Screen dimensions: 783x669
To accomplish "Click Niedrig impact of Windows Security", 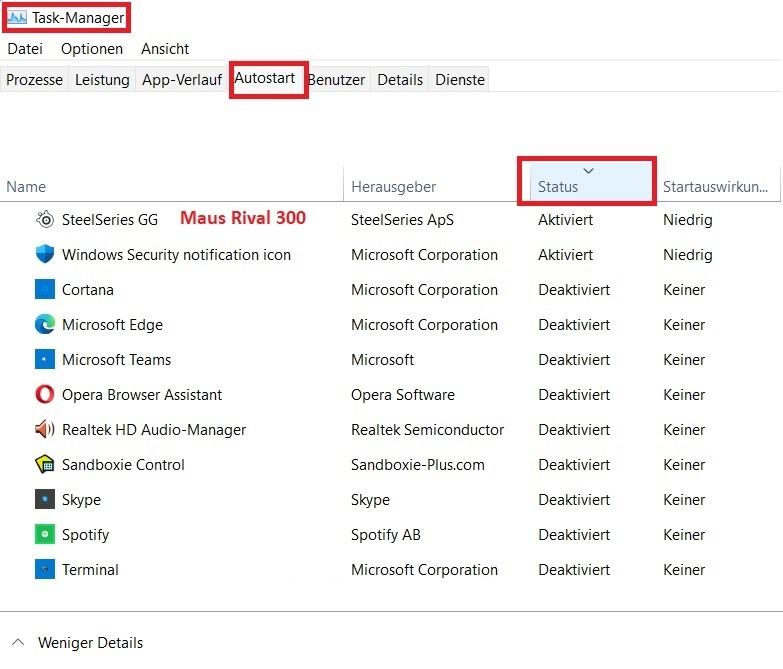I will [688, 255].
